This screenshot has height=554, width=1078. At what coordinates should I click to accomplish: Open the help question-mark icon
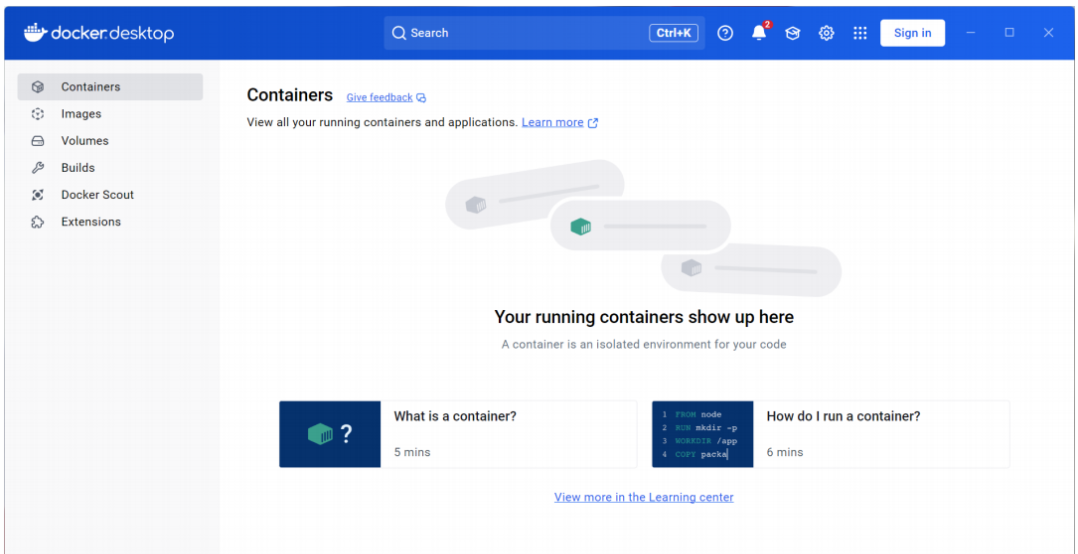725,33
